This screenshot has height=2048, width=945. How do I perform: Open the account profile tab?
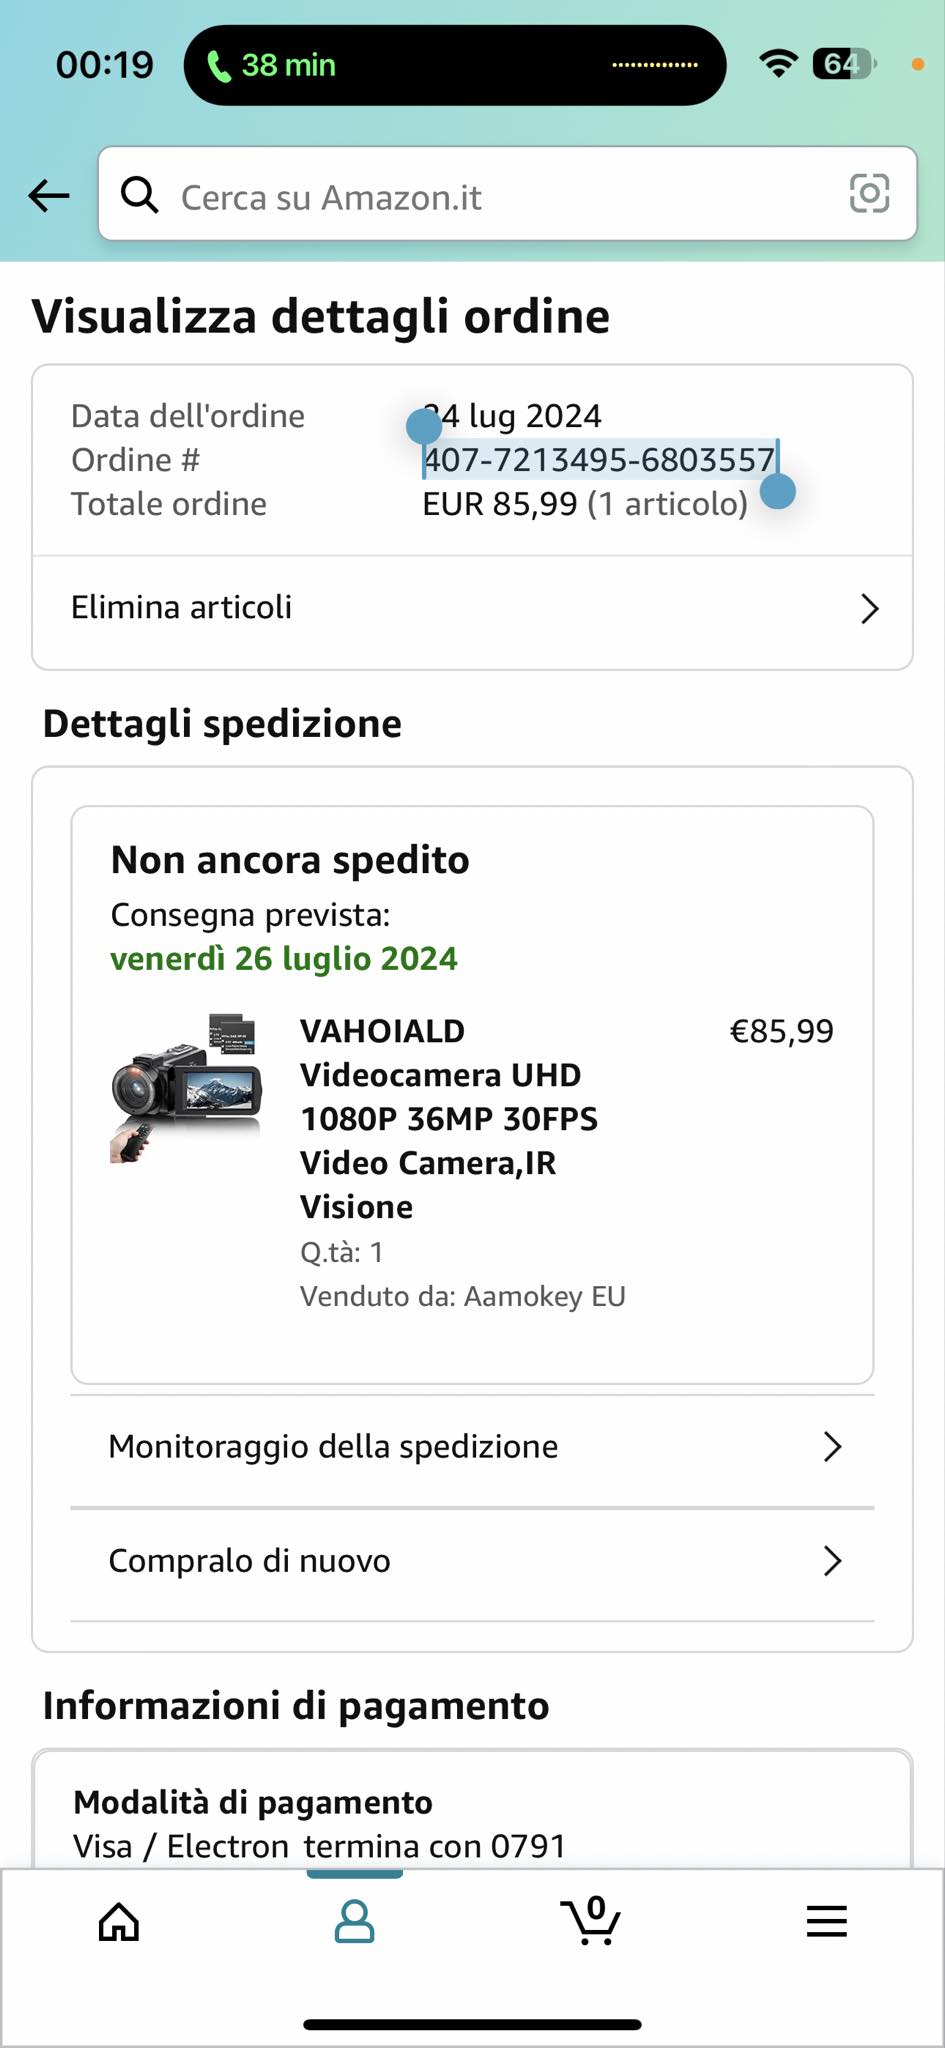[354, 1921]
